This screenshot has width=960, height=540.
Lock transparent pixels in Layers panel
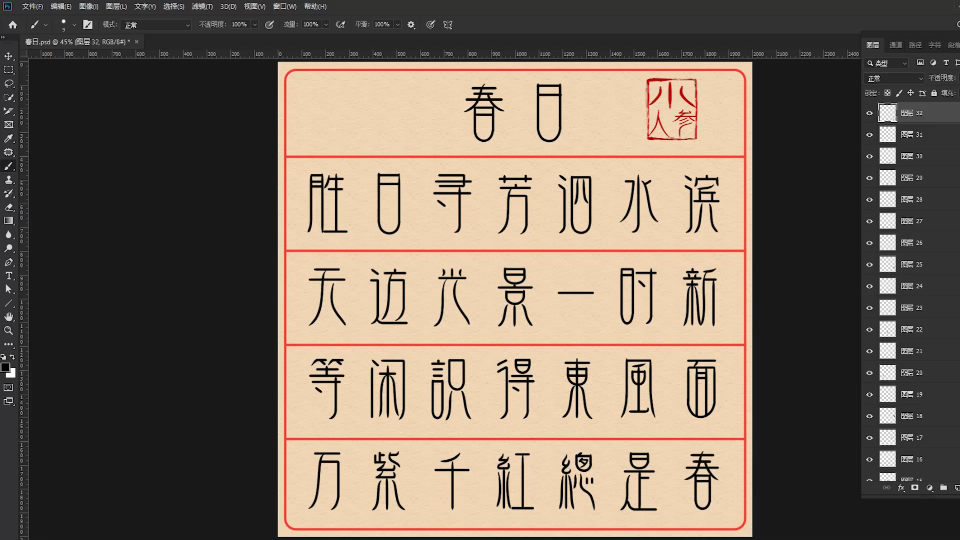[x=887, y=93]
